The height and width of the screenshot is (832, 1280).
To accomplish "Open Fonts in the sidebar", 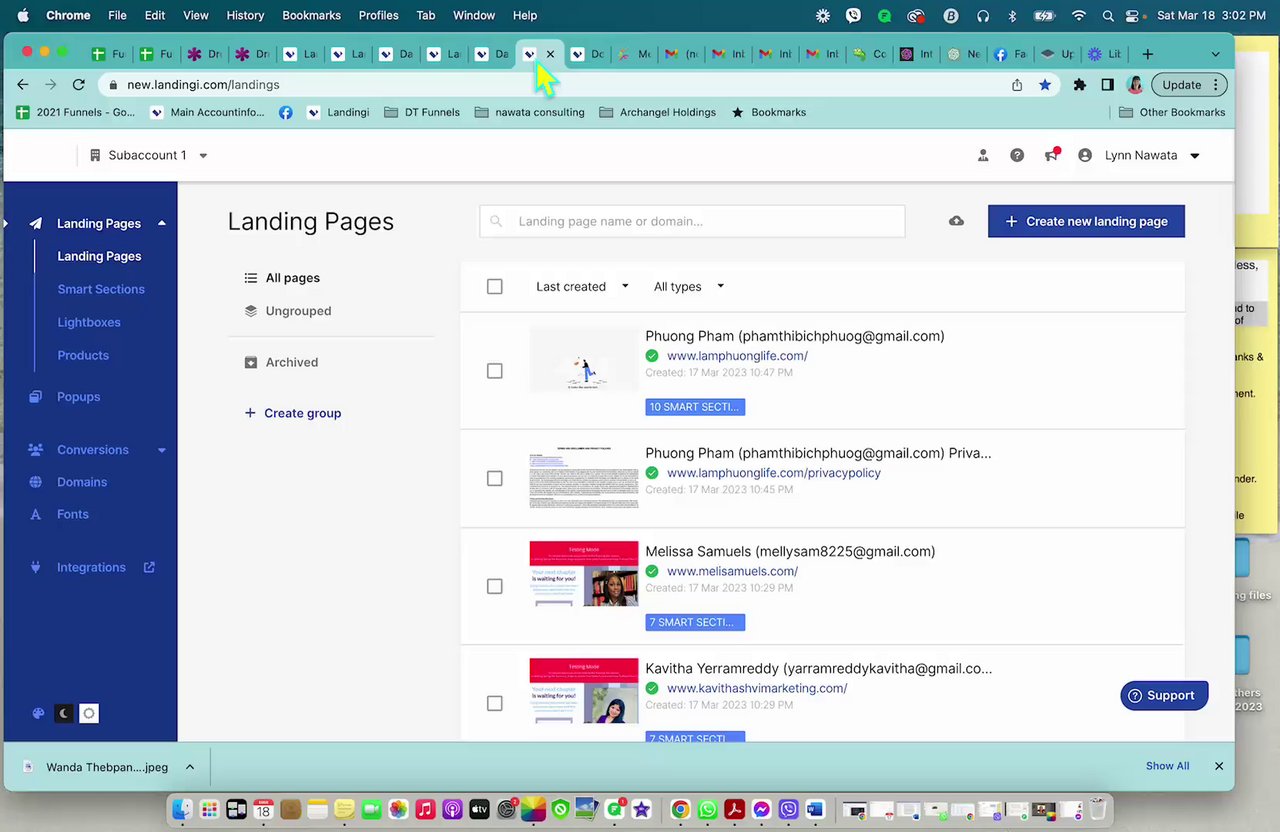I will [x=72, y=514].
